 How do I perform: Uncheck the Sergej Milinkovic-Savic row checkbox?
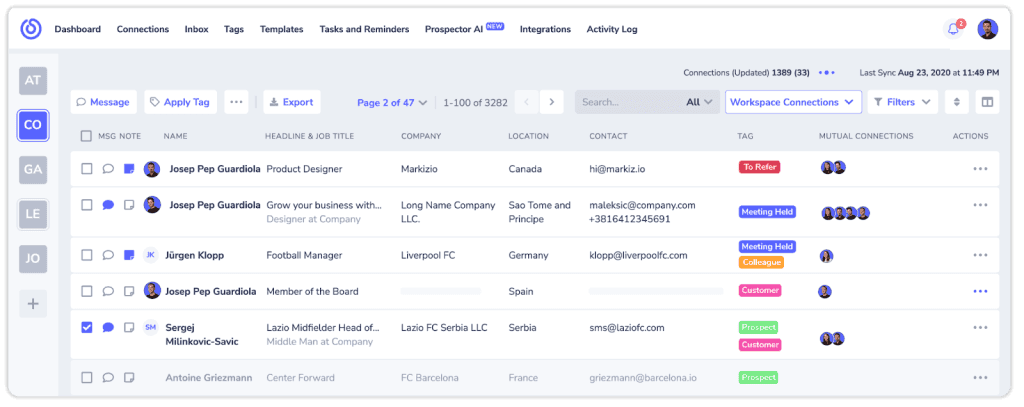click(x=87, y=327)
